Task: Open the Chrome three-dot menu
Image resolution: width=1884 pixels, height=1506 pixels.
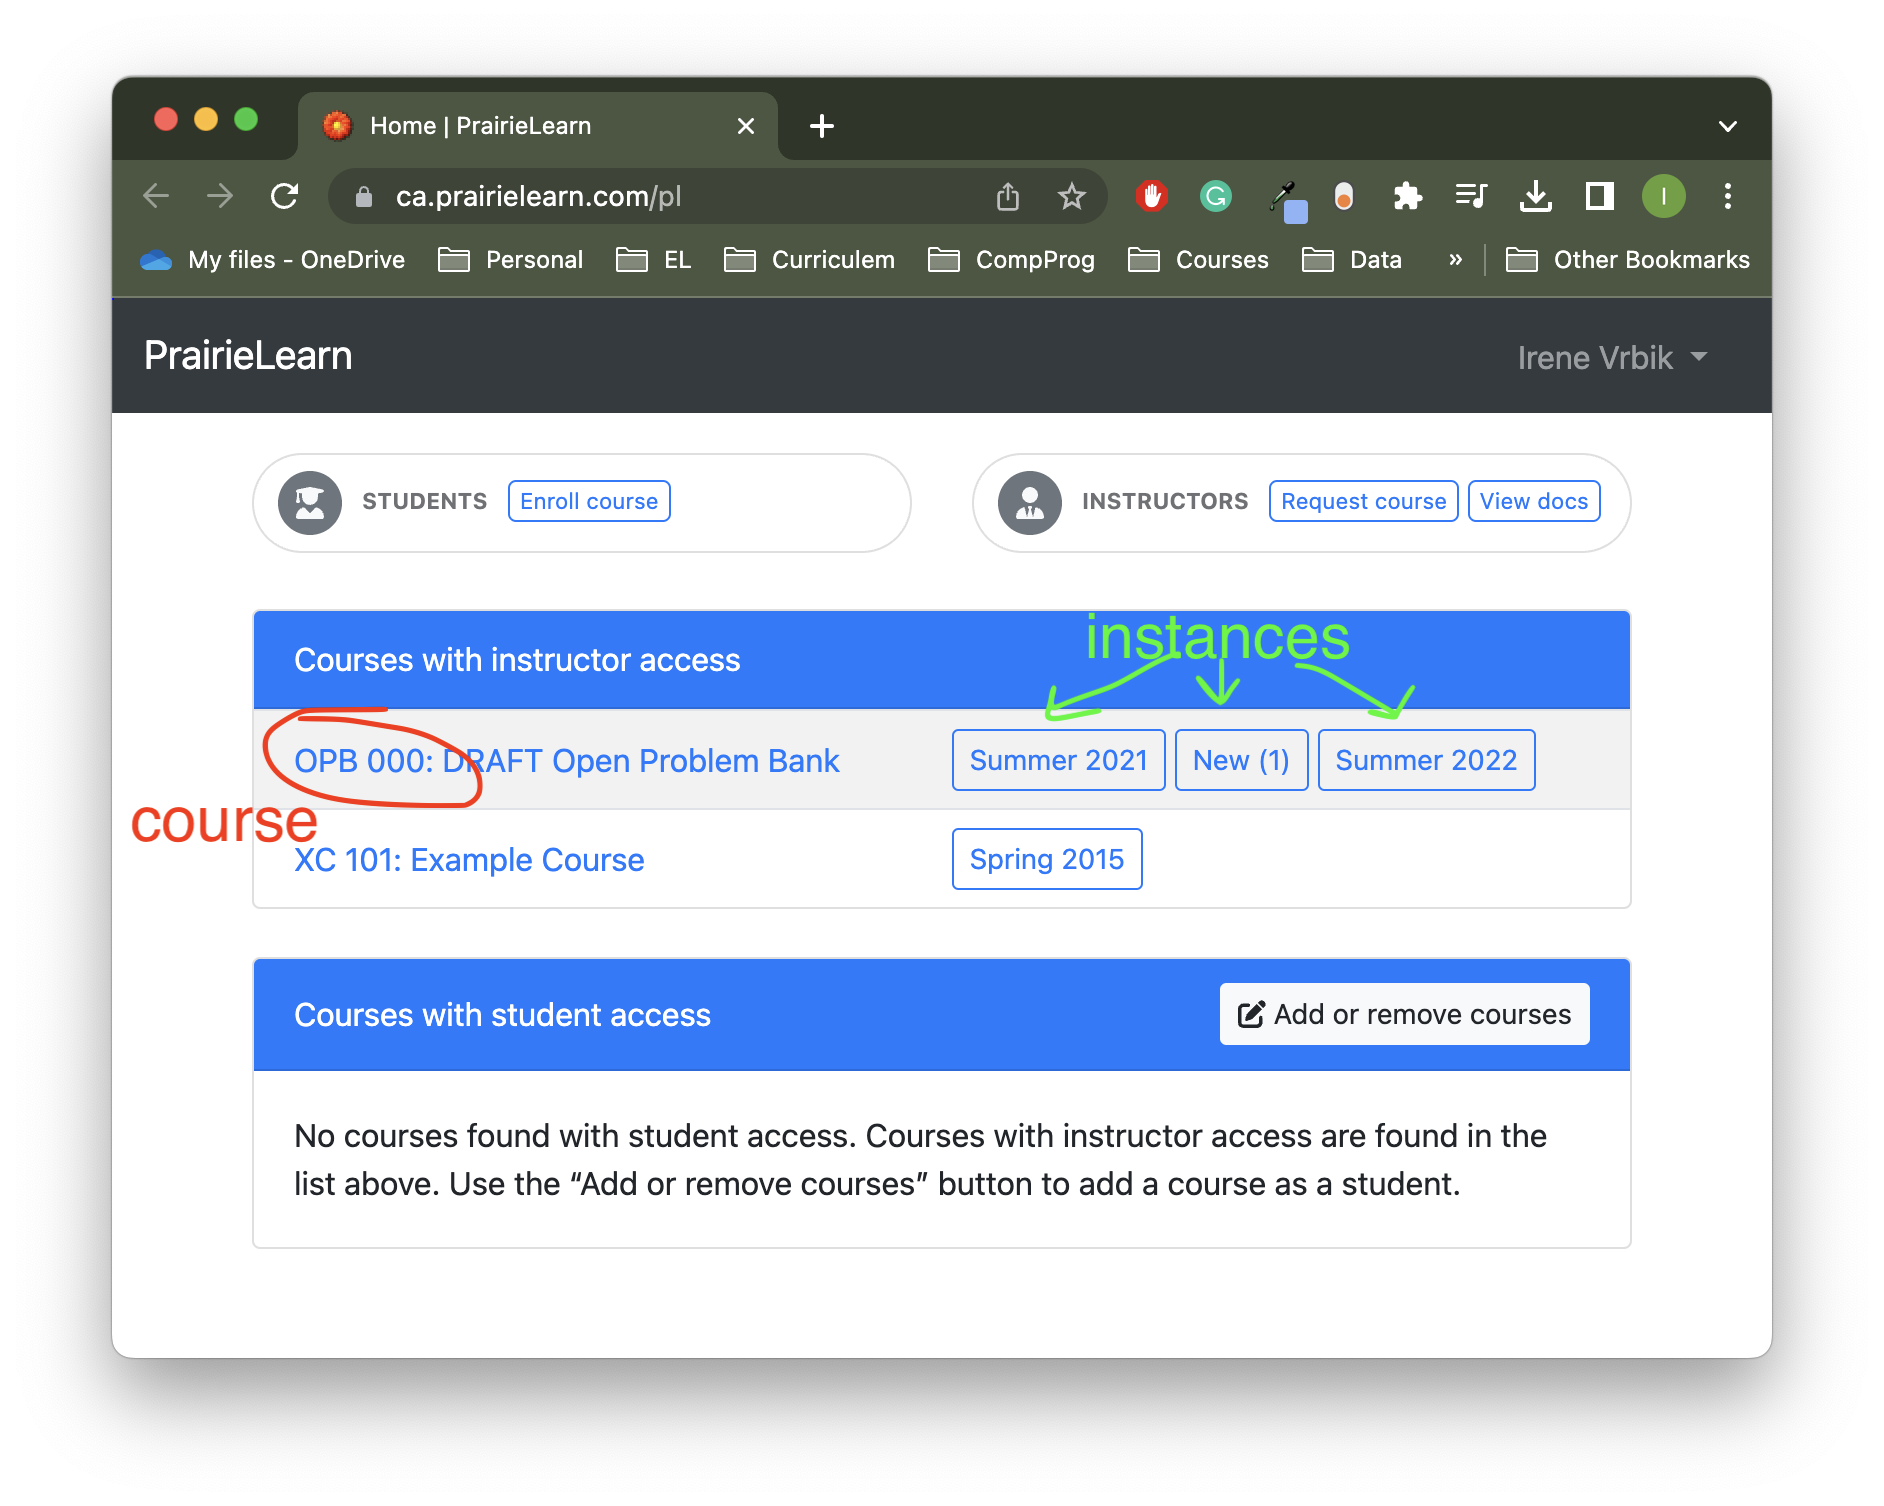Action: pyautogui.click(x=1728, y=196)
